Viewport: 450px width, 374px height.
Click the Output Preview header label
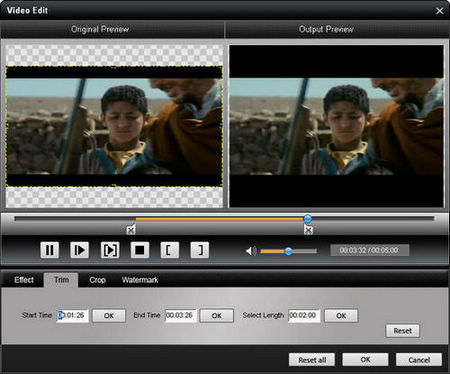coord(326,29)
